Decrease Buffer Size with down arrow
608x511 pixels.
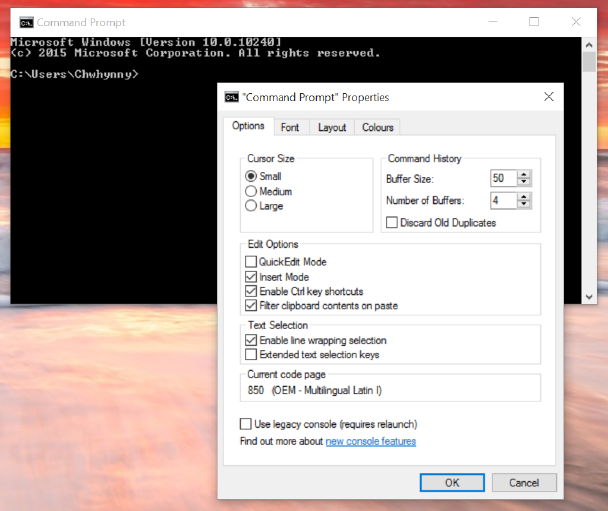tap(524, 182)
